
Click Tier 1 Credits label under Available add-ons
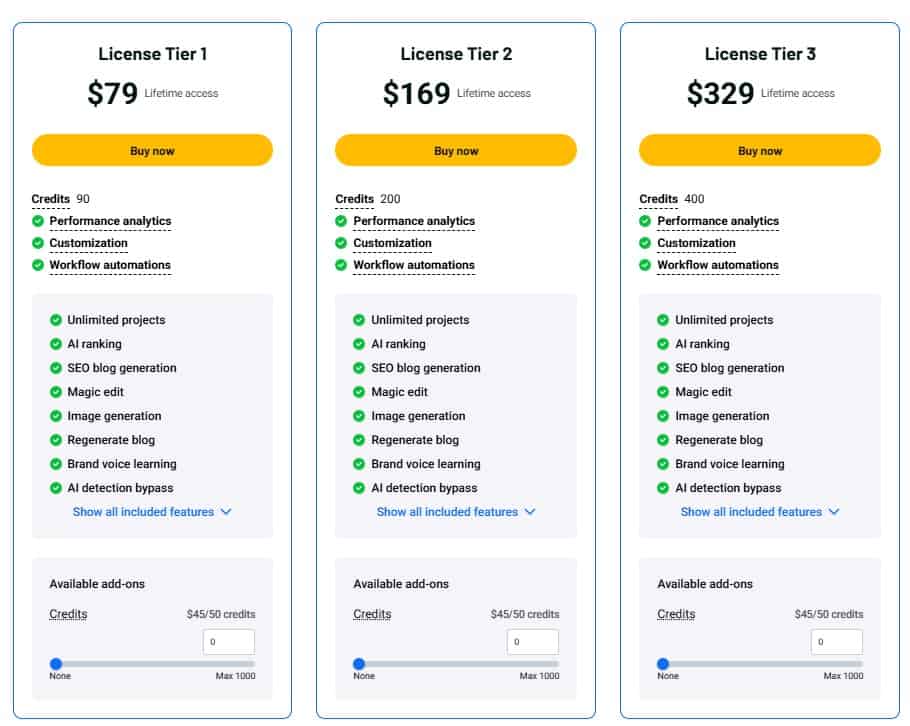click(68, 614)
